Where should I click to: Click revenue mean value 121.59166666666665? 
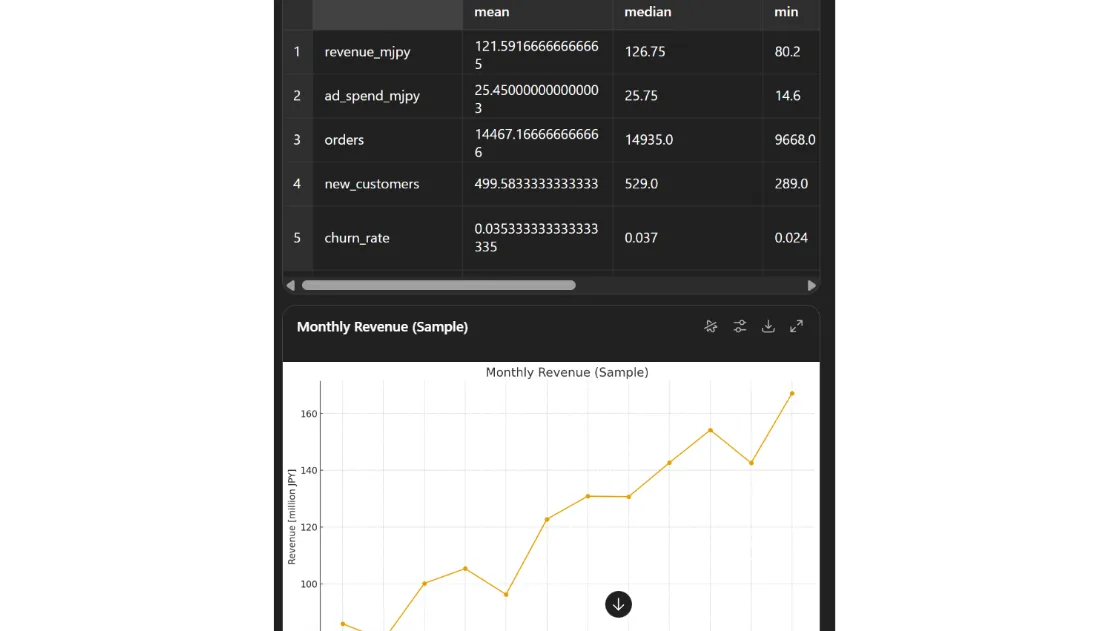536,55
